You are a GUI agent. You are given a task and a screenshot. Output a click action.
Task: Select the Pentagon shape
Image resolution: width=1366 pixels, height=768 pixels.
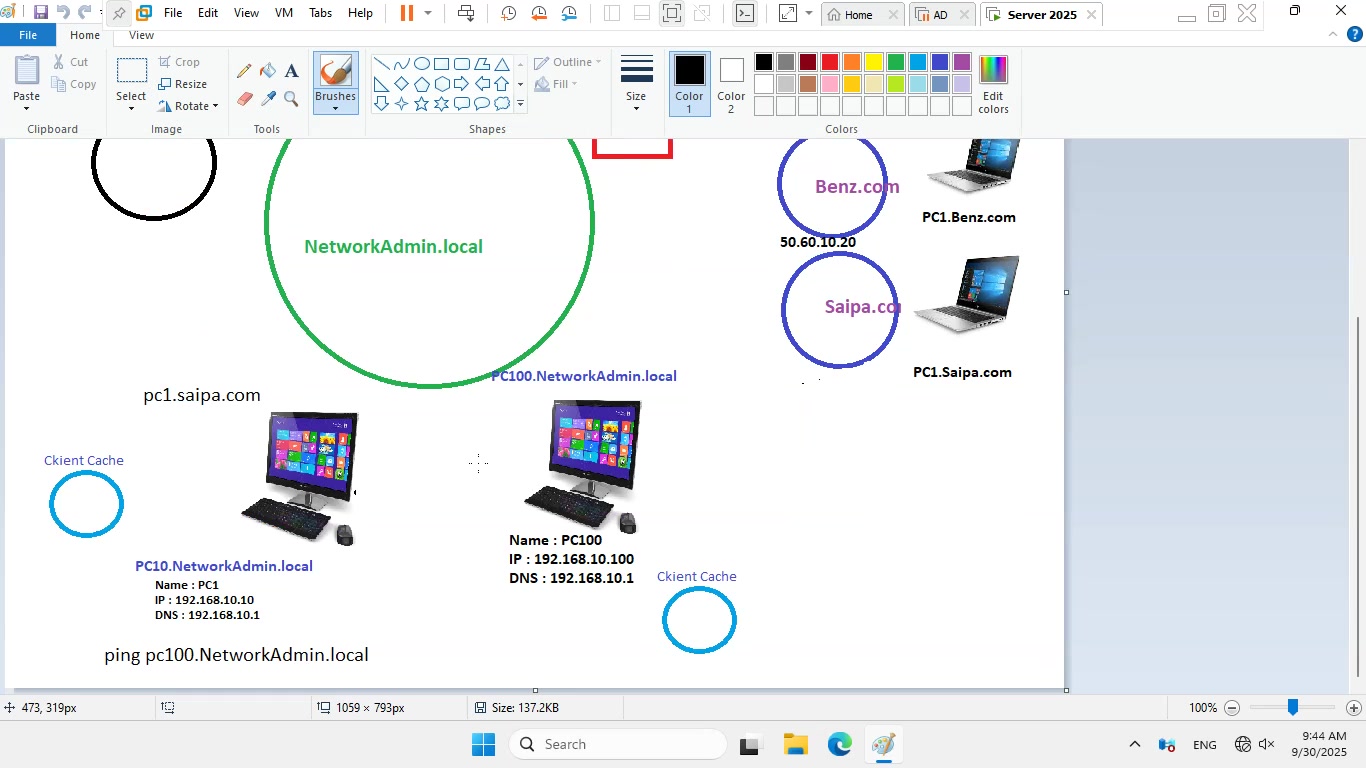tap(421, 83)
